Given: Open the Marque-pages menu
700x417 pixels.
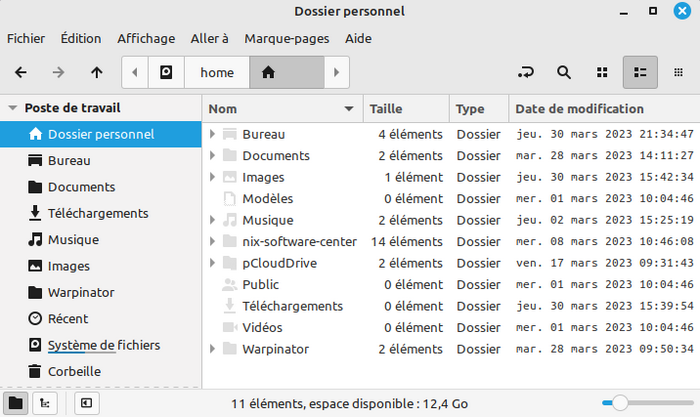Looking at the screenshot, I should [288, 38].
